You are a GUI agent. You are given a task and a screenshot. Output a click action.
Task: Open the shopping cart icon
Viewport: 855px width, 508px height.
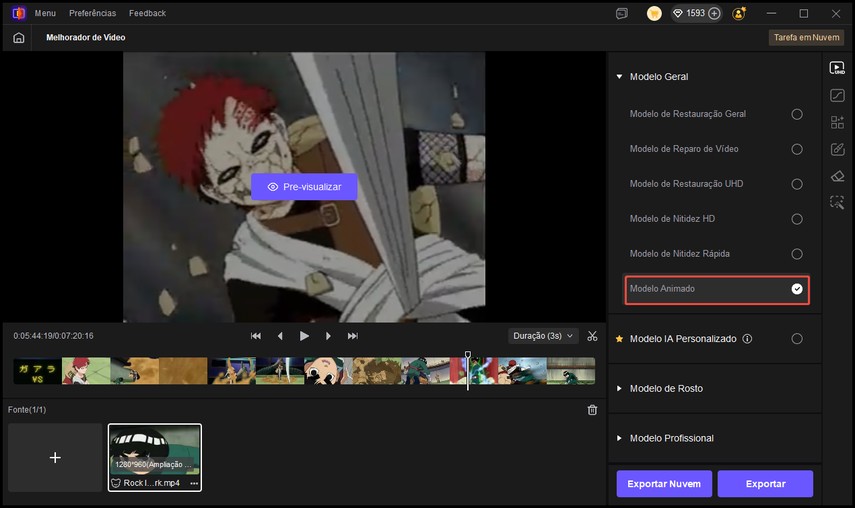tap(654, 14)
